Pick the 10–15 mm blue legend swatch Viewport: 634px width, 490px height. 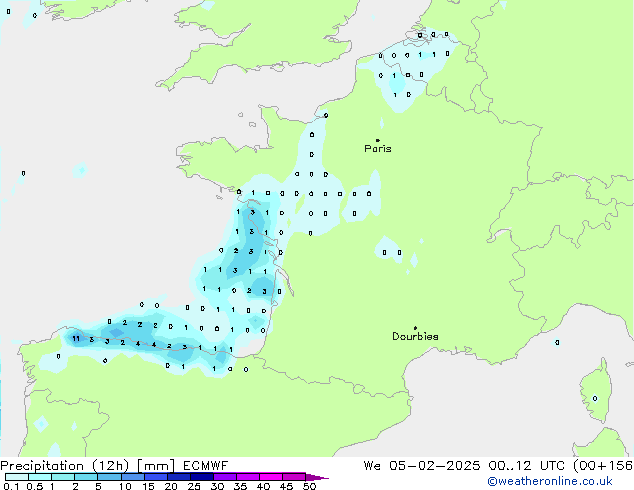[133, 477]
